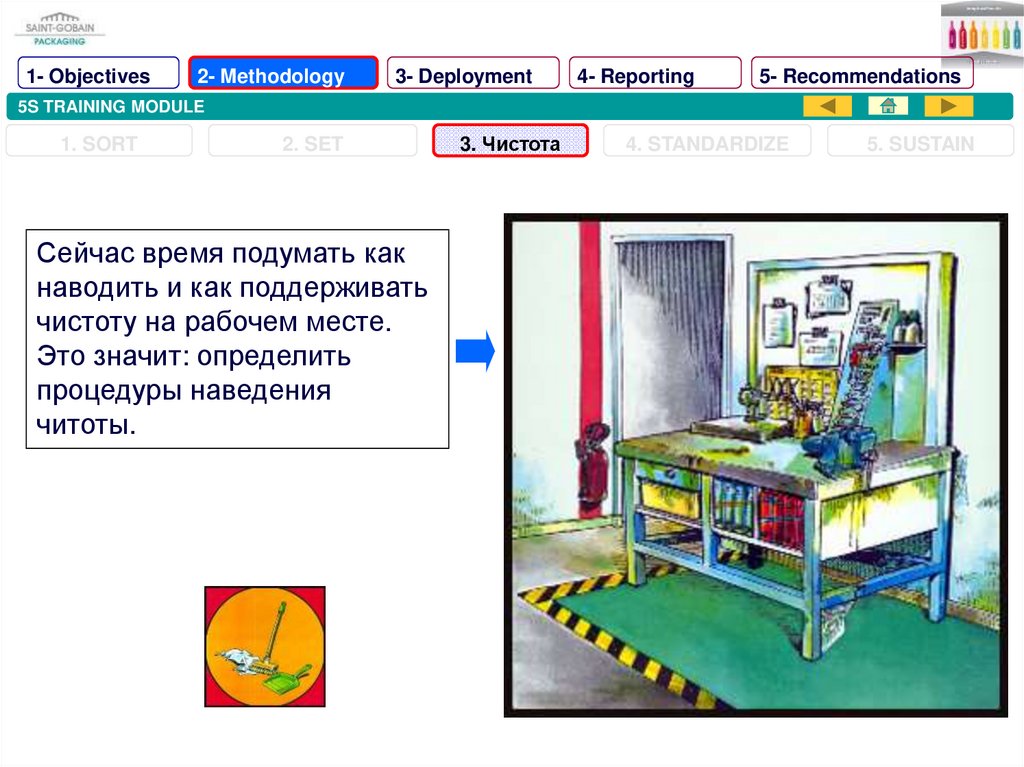This screenshot has height=767, width=1024.
Task: Click the broom and dustpan icon
Action: click(265, 647)
